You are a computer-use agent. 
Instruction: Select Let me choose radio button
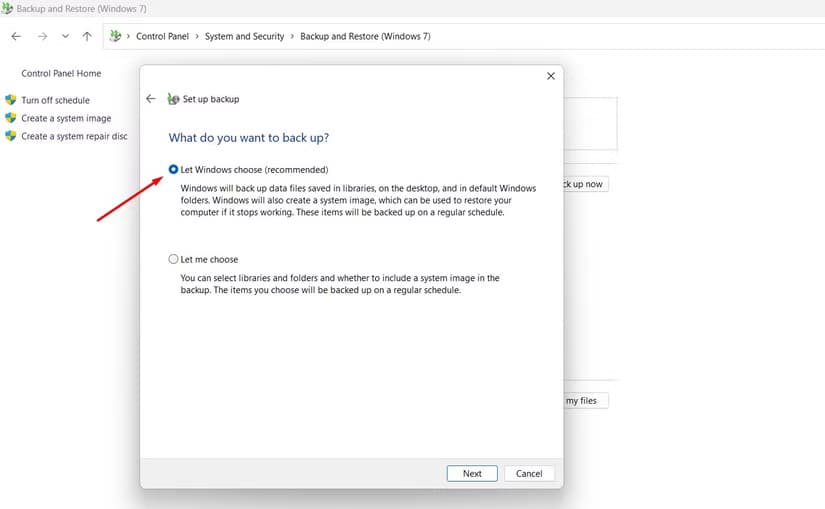[x=173, y=259]
